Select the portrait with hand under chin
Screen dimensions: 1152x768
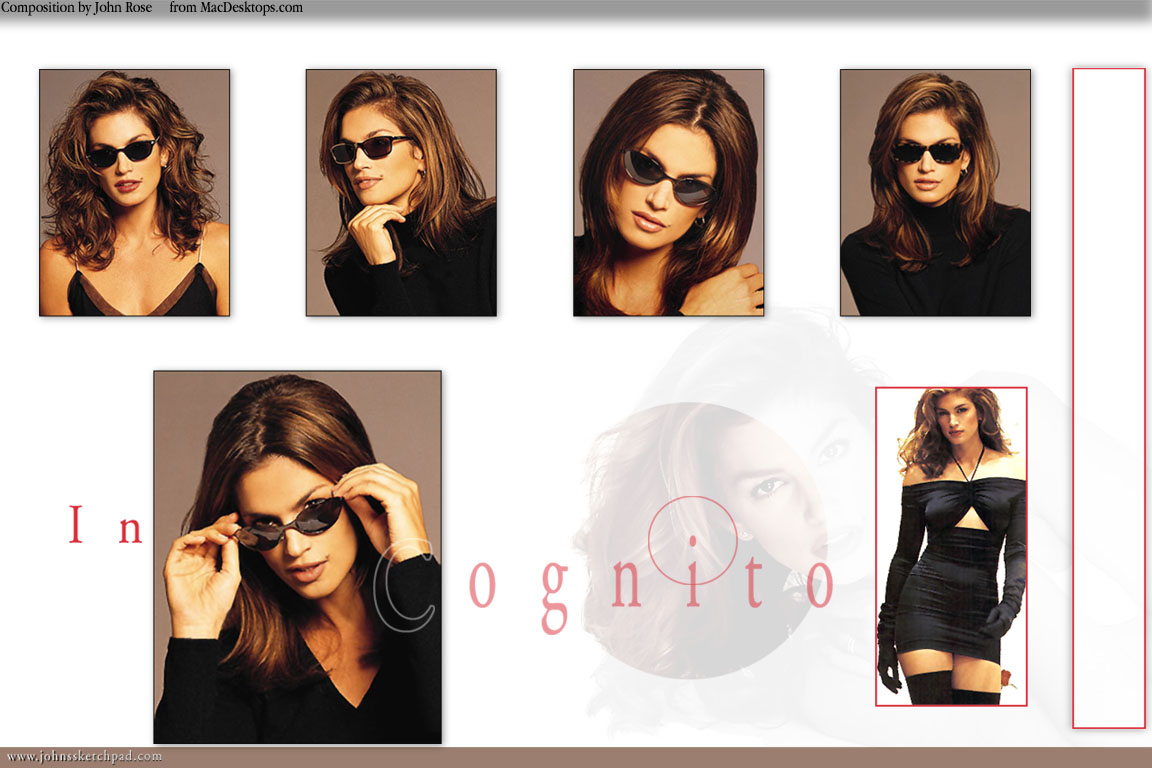401,193
